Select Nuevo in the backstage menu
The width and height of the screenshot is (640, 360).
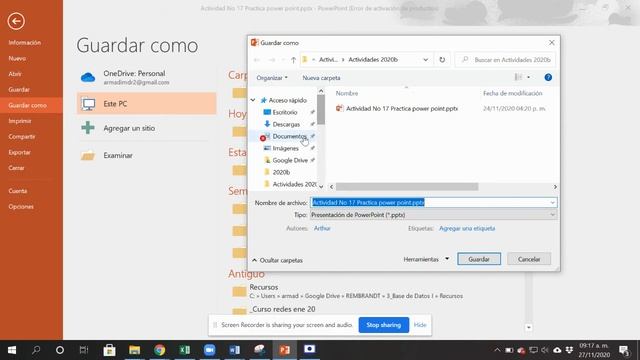click(x=17, y=58)
